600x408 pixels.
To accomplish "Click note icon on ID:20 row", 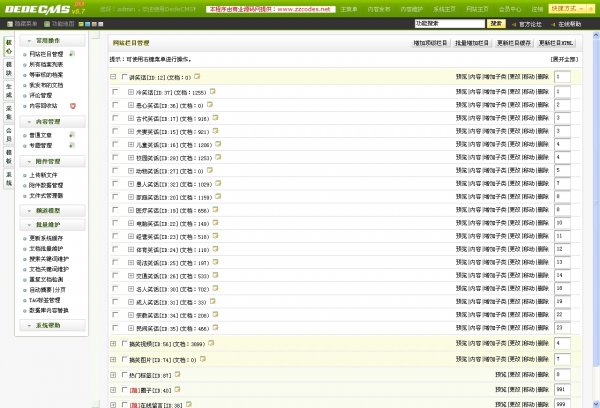I will pyautogui.click(x=218, y=196).
